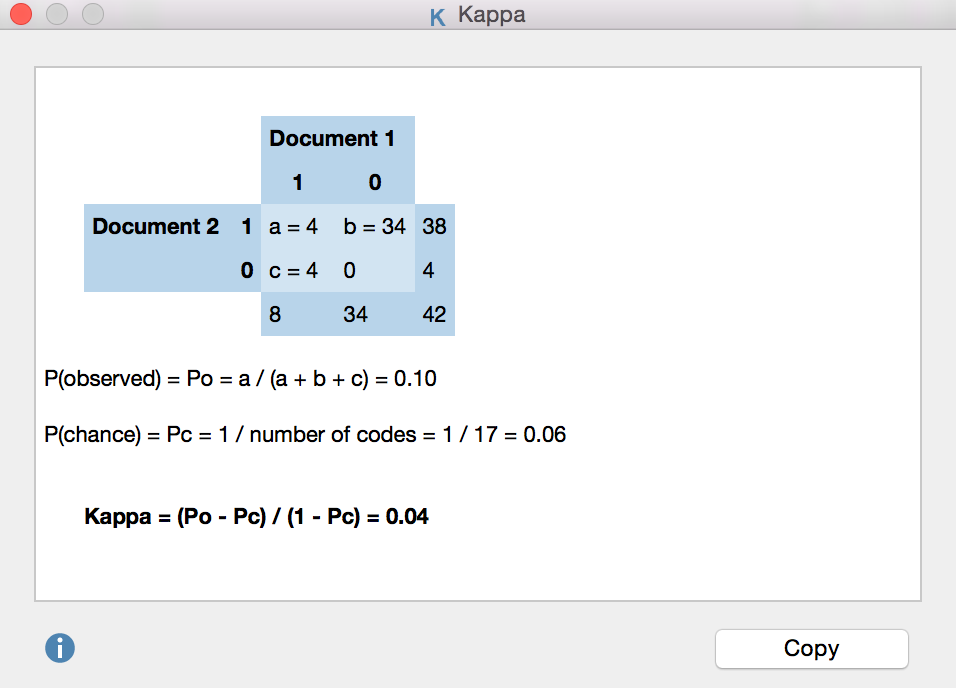956x688 pixels.
Task: Select the column total 8 cell
Action: coord(275,315)
